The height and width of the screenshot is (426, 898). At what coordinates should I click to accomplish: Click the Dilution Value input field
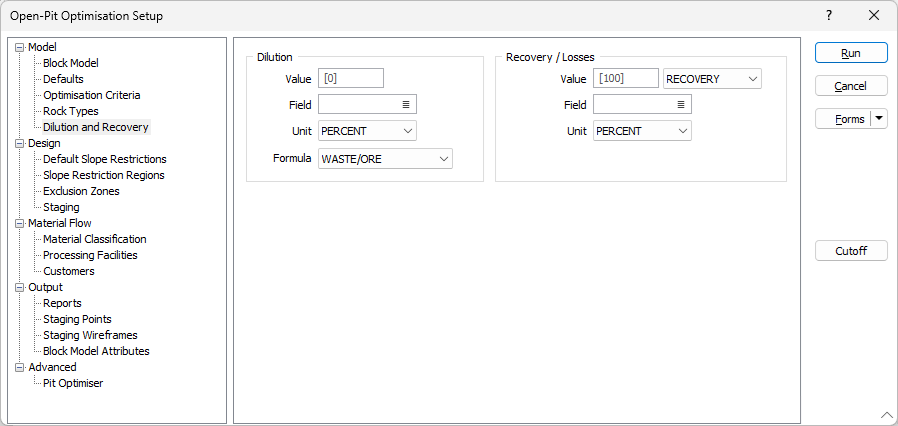(x=351, y=78)
